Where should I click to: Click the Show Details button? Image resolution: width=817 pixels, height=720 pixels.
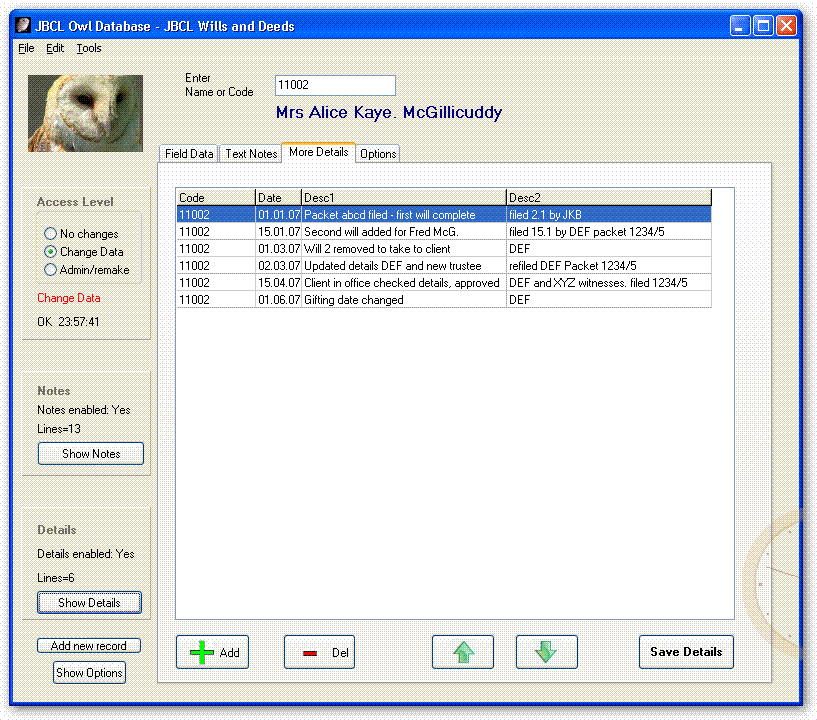pyautogui.click(x=89, y=602)
